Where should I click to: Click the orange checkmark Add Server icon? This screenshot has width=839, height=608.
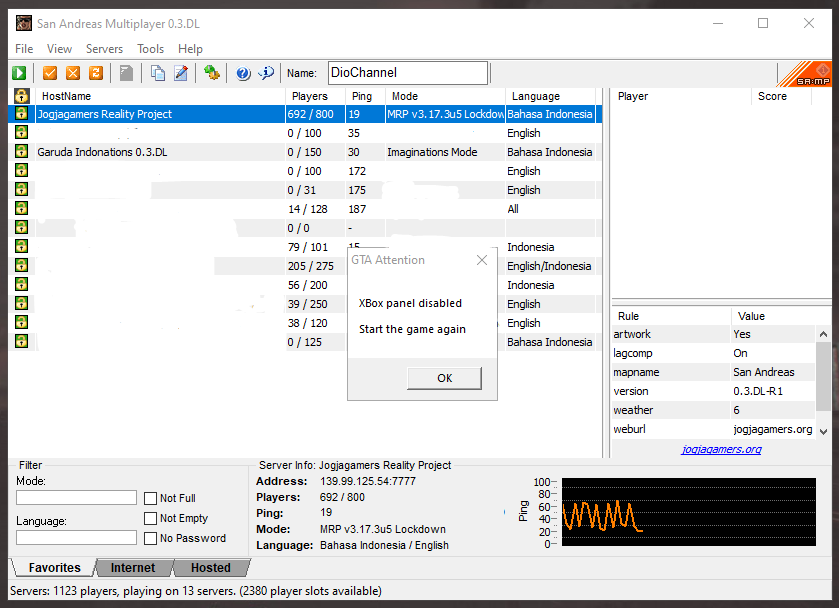tap(50, 73)
